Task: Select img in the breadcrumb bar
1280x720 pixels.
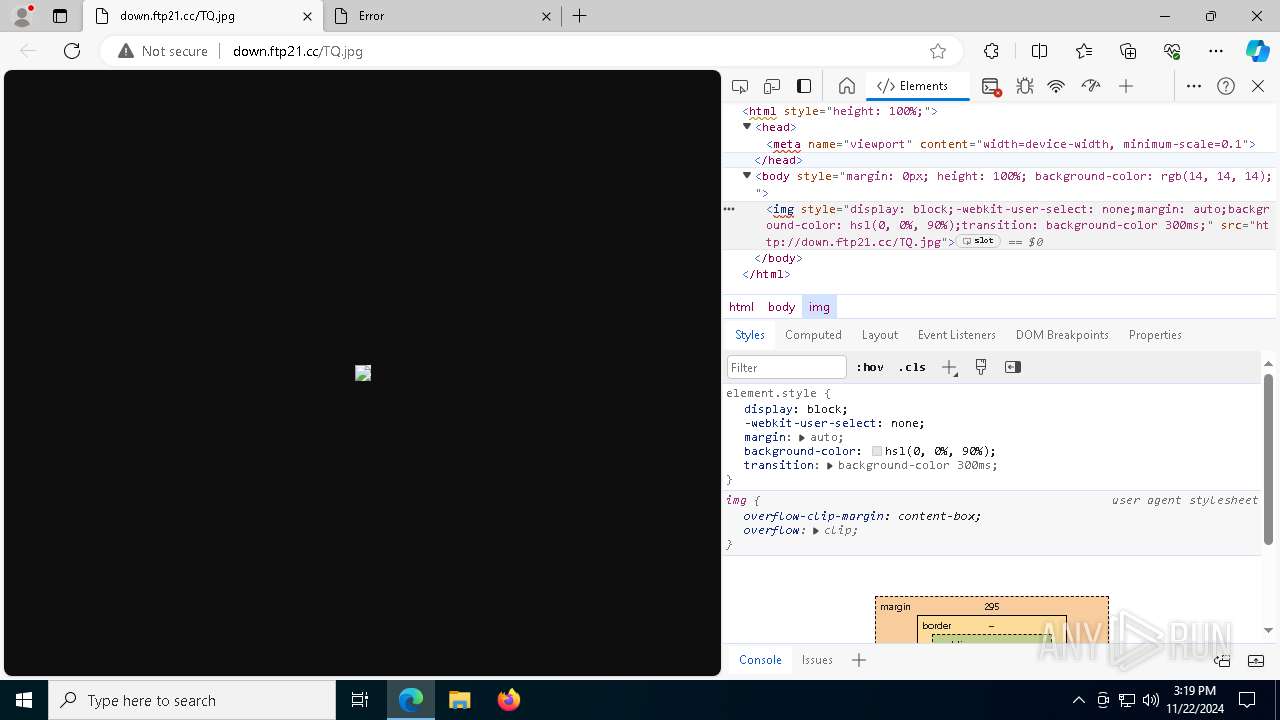Action: pos(819,307)
